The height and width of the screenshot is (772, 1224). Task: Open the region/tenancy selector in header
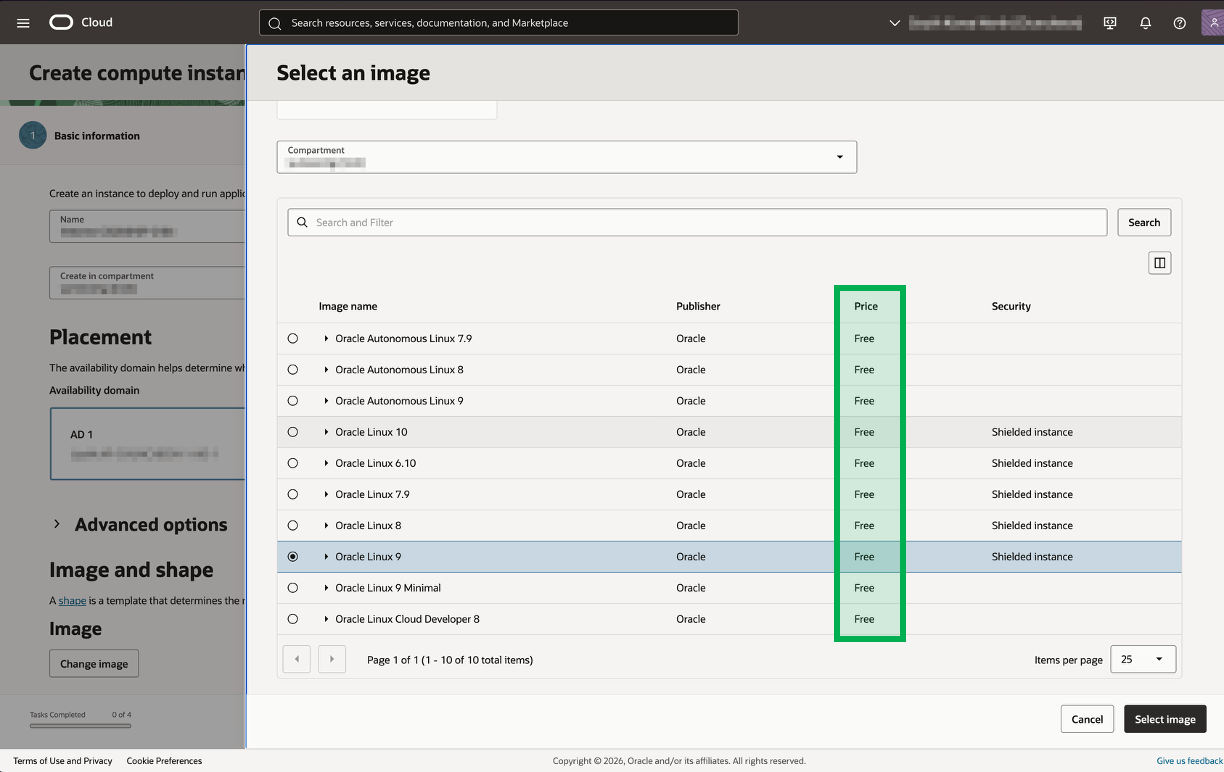click(x=985, y=23)
